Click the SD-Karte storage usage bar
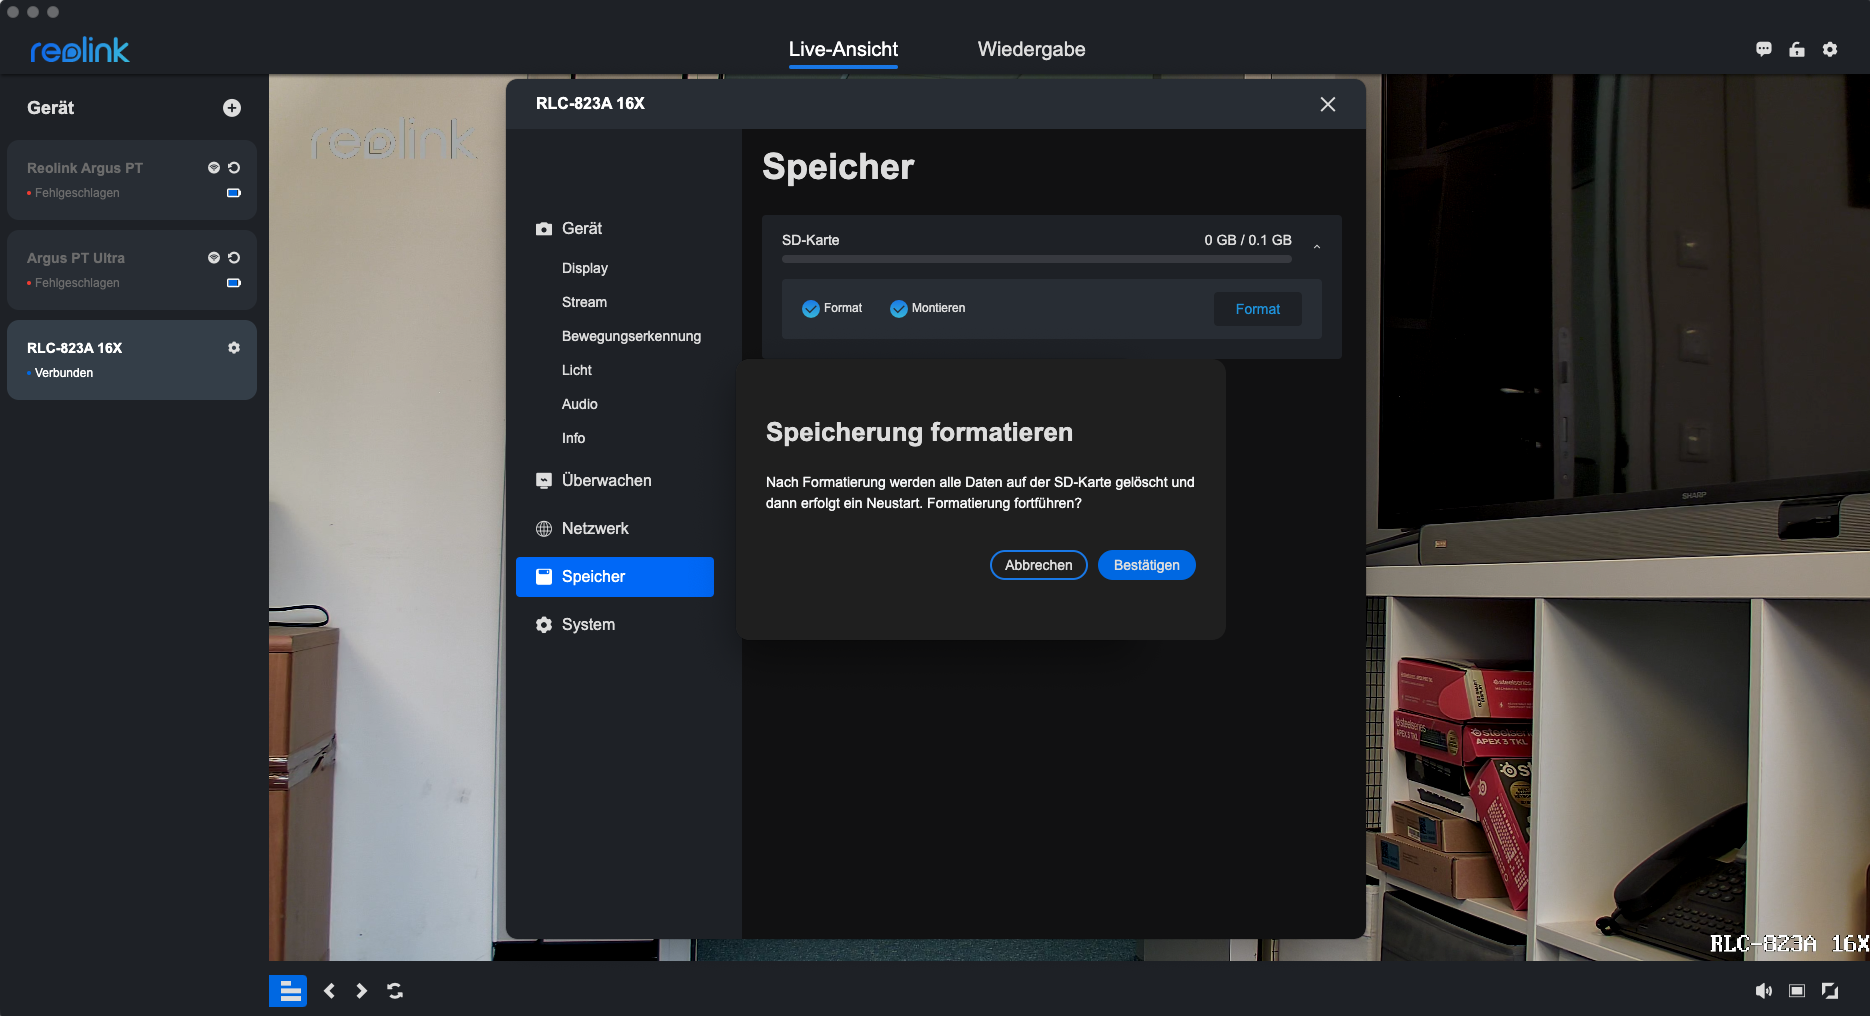 tap(1036, 259)
